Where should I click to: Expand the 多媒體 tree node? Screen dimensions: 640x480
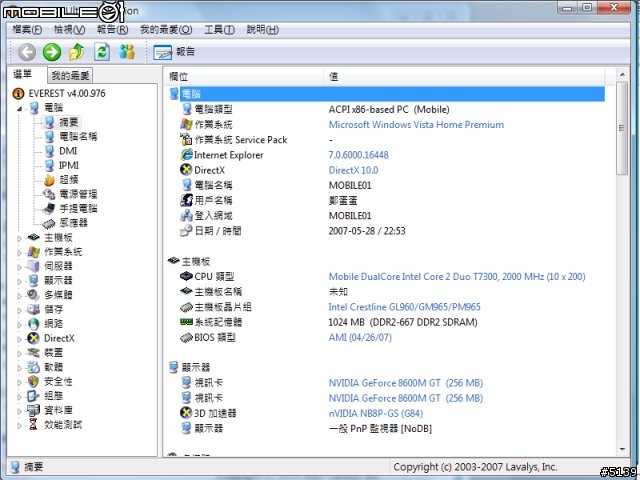click(x=19, y=296)
